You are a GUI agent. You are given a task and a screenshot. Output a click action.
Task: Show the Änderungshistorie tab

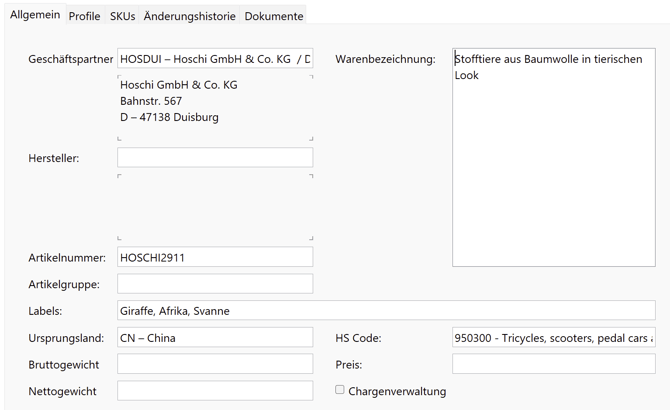pyautogui.click(x=190, y=16)
